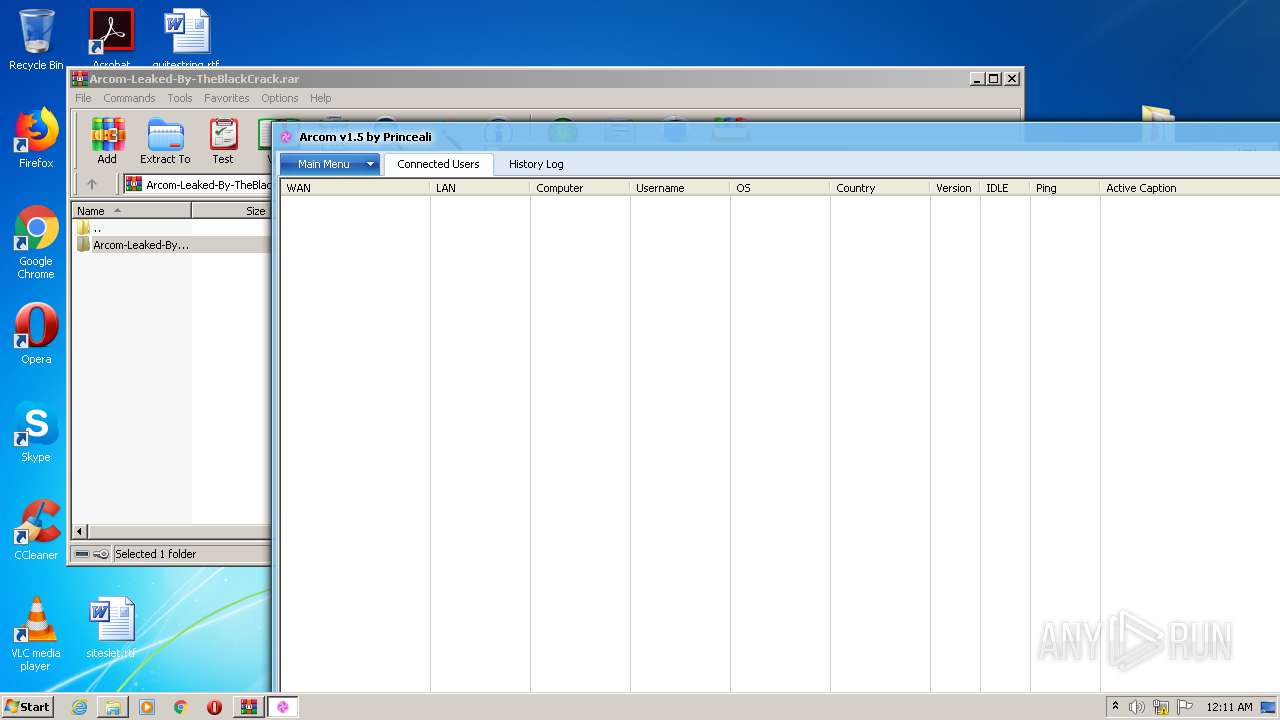This screenshot has height=720, width=1280.
Task: Click the Windows Explorer taskbar icon
Action: point(113,707)
